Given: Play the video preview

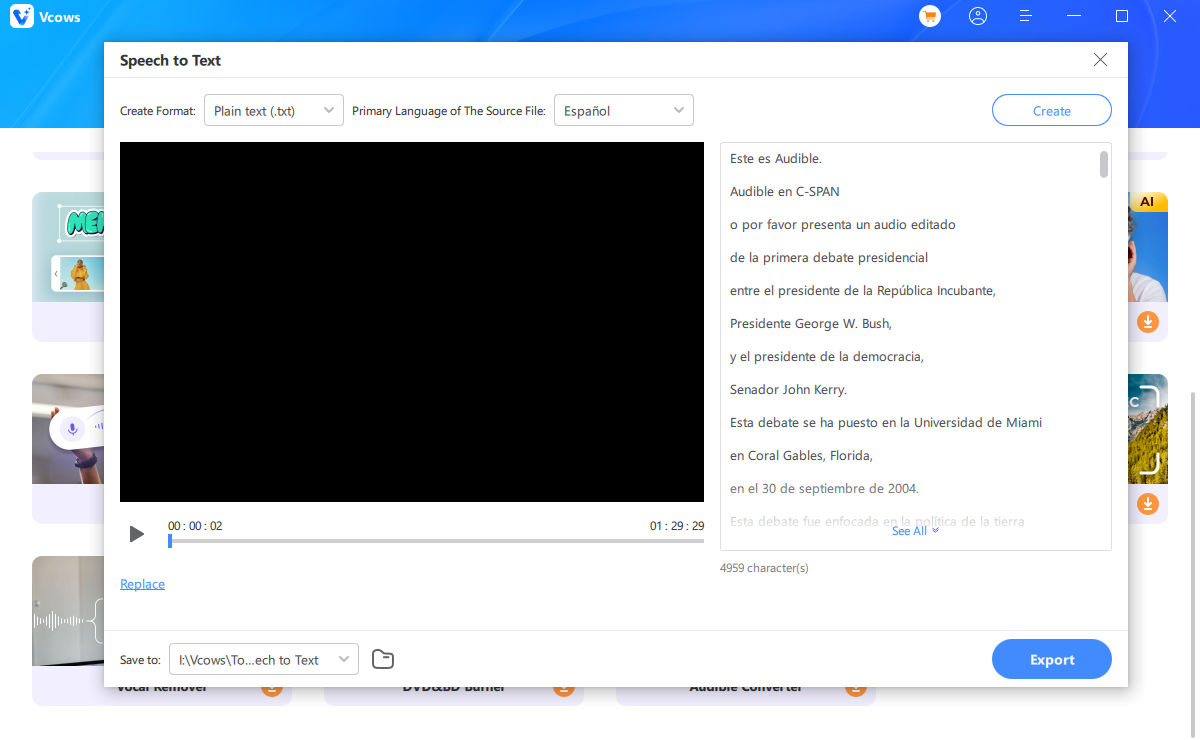Looking at the screenshot, I should [137, 534].
